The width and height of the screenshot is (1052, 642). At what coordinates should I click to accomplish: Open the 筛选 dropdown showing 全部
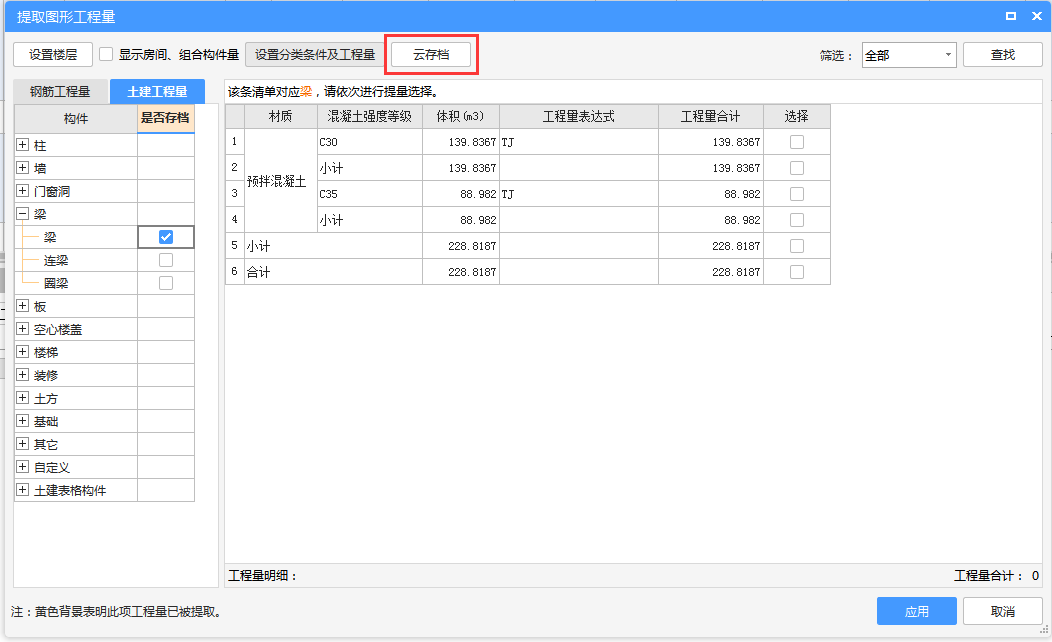pyautogui.click(x=908, y=55)
